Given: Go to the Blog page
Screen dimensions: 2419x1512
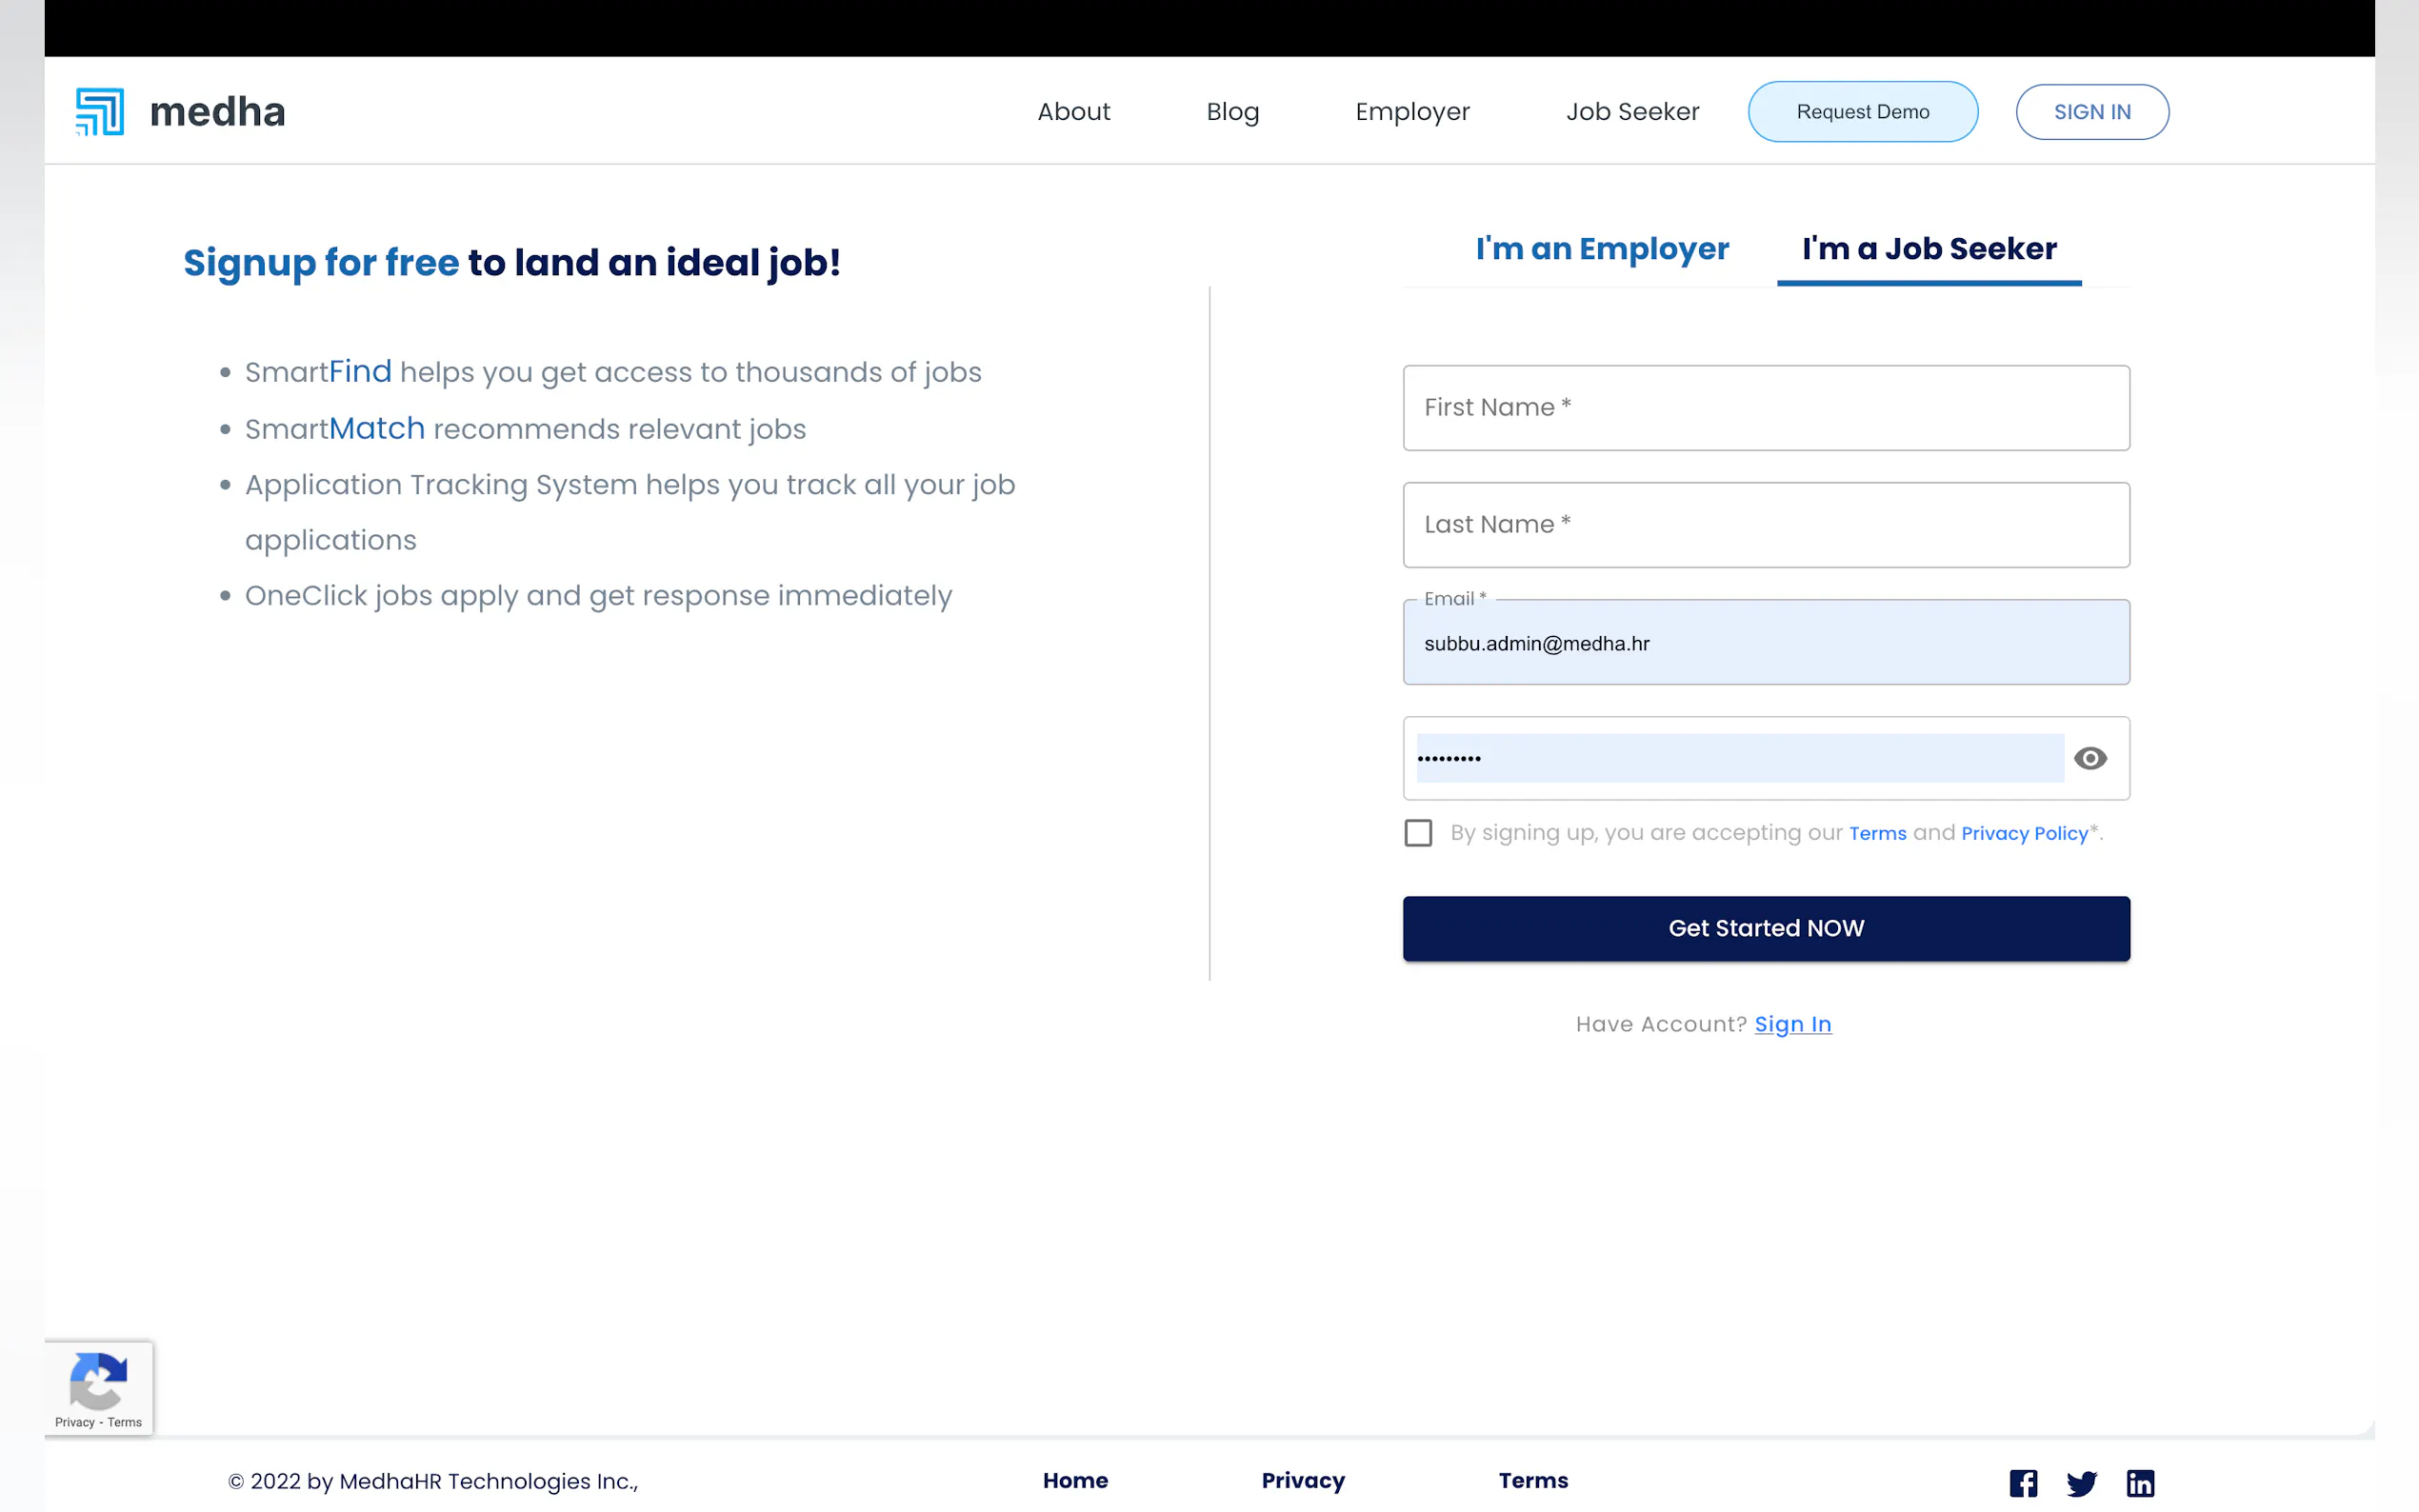Looking at the screenshot, I should pos(1232,111).
